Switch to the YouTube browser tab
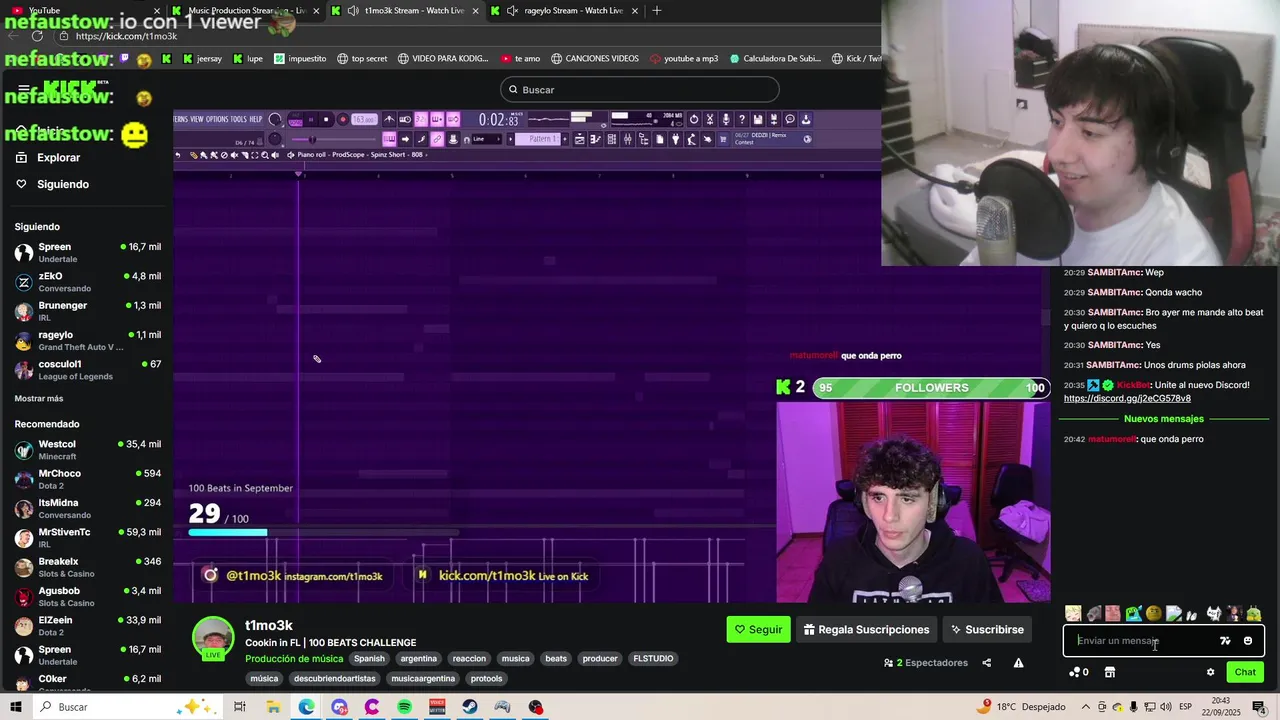Viewport: 1280px width, 720px height. pyautogui.click(x=80, y=10)
